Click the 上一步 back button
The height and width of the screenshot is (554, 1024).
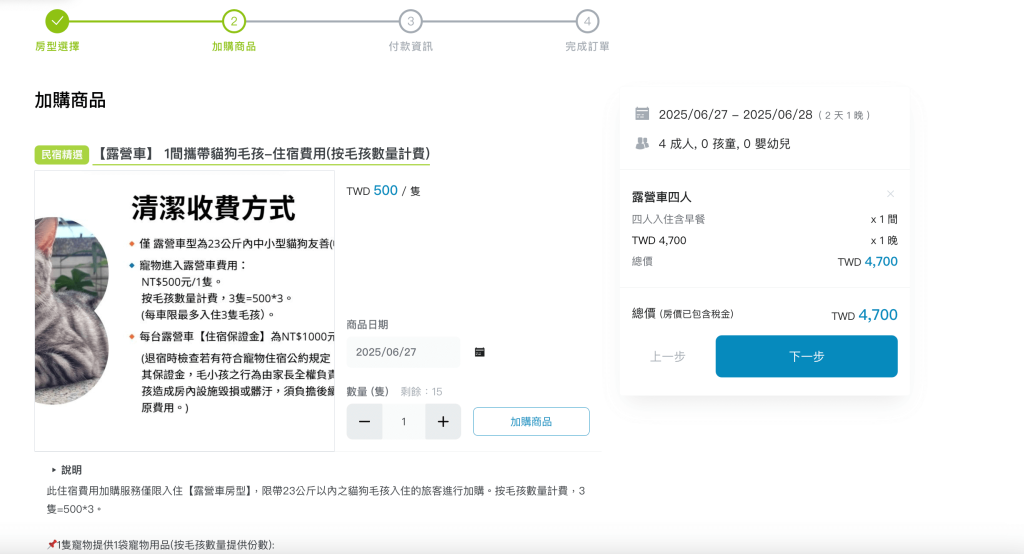[667, 356]
